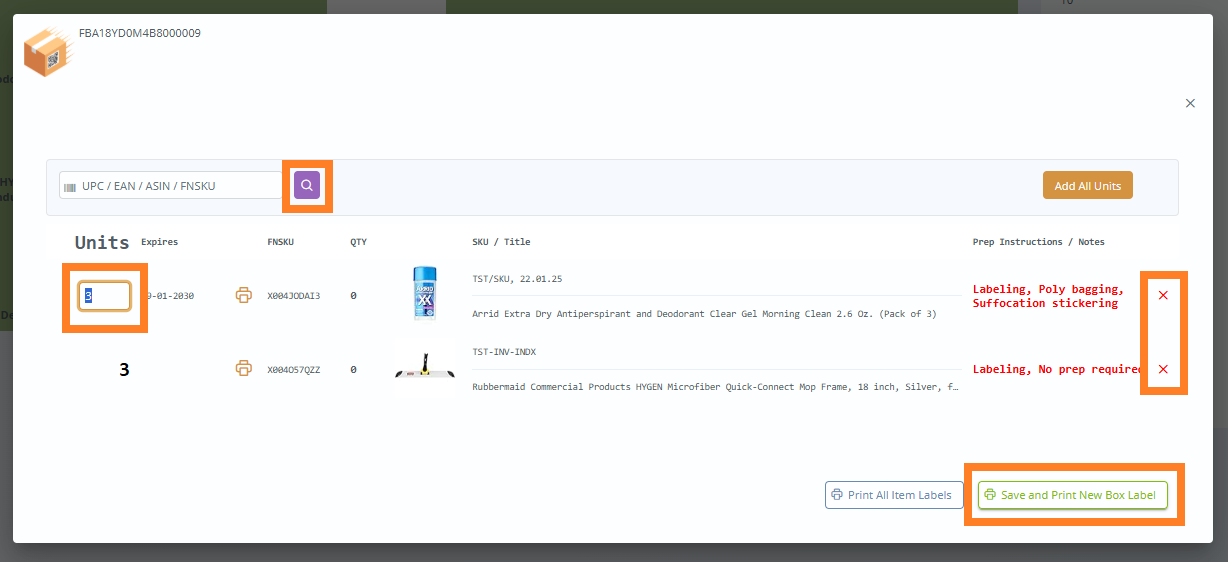Select the FNSKU code X004JODAI3

pyautogui.click(x=294, y=296)
